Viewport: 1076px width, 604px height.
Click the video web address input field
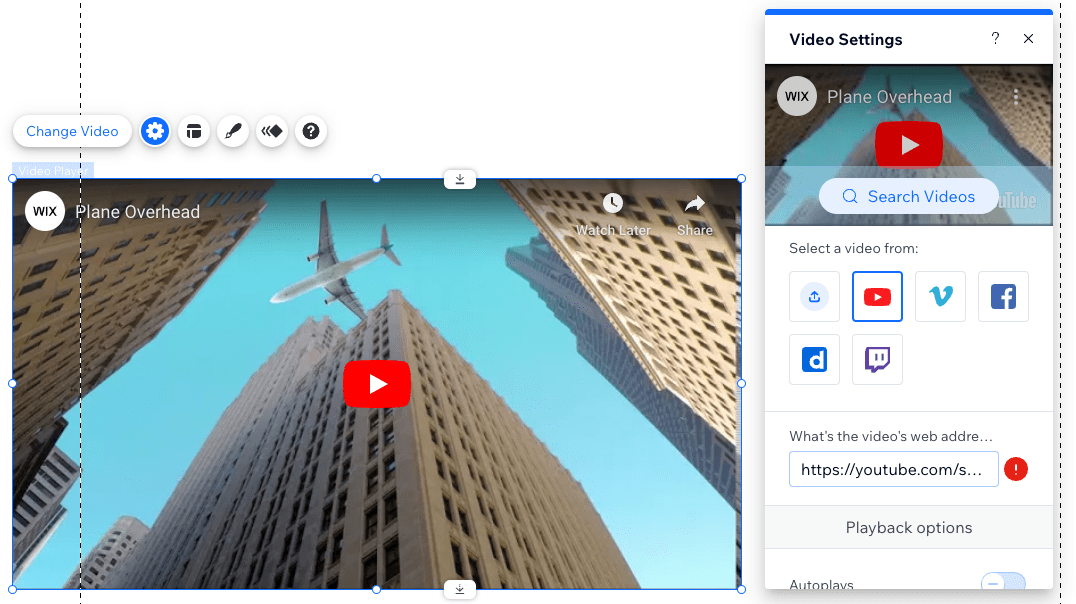(893, 469)
